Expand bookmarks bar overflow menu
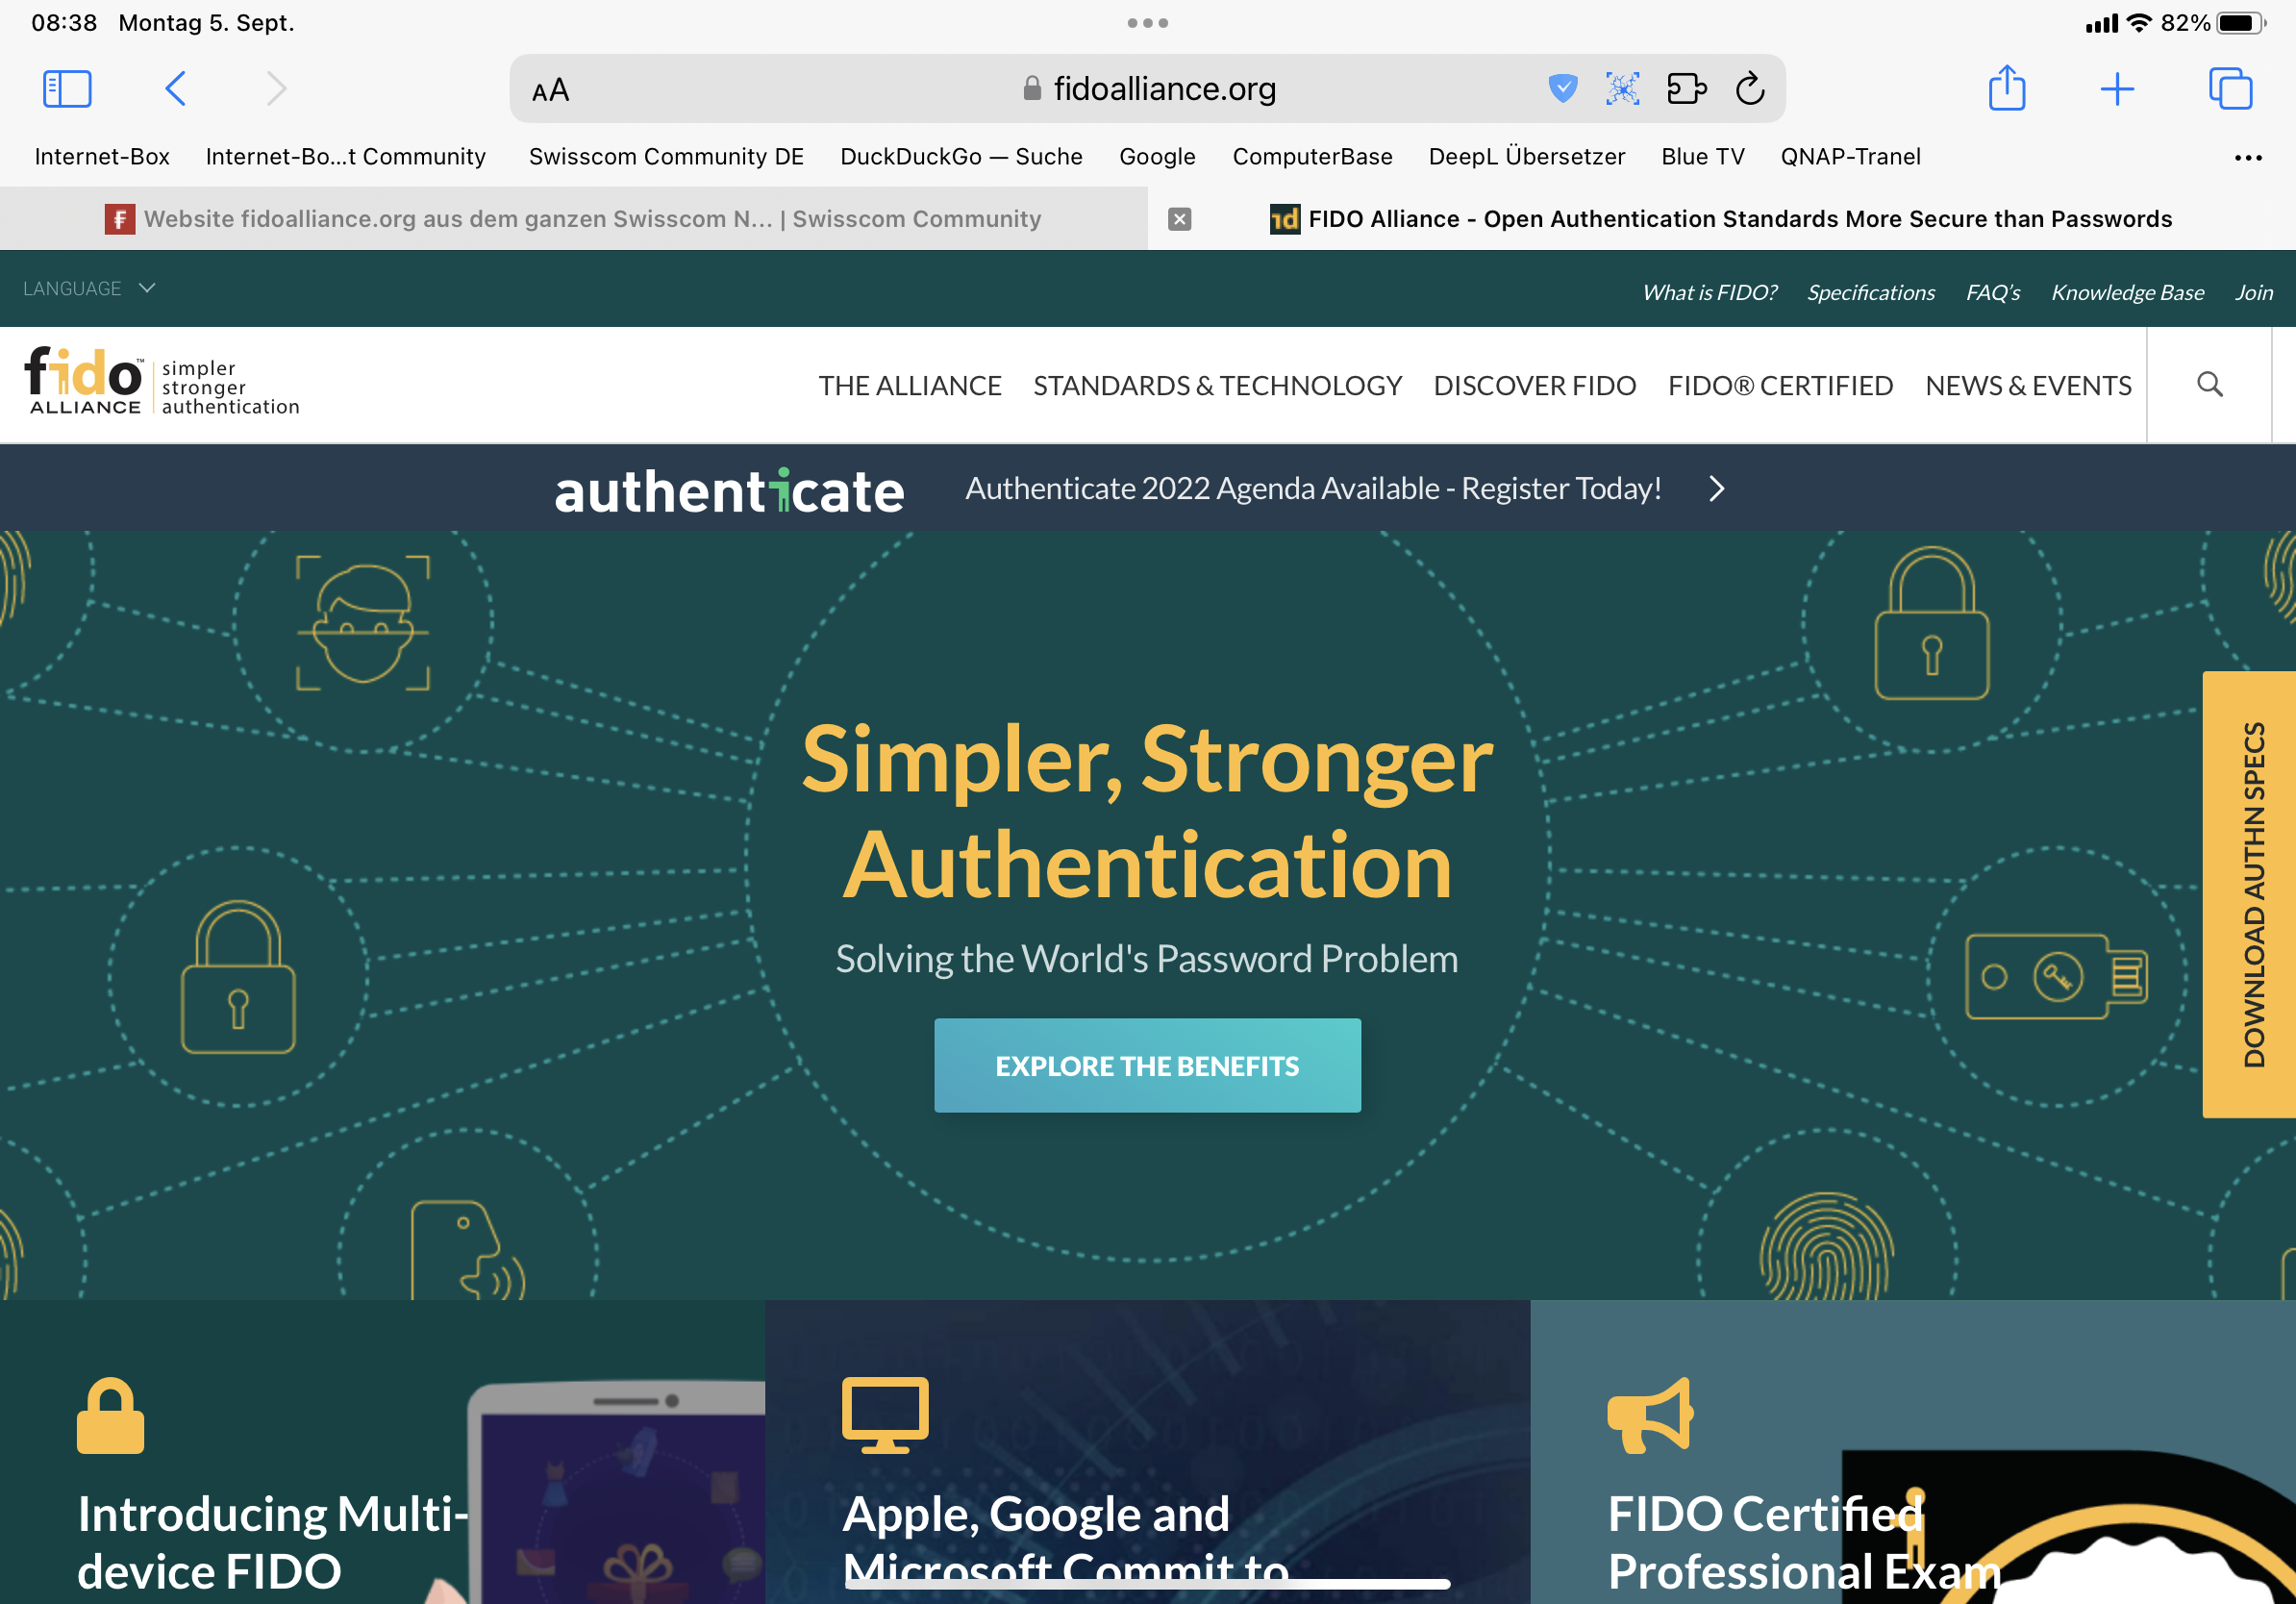This screenshot has width=2296, height=1604. (2247, 158)
